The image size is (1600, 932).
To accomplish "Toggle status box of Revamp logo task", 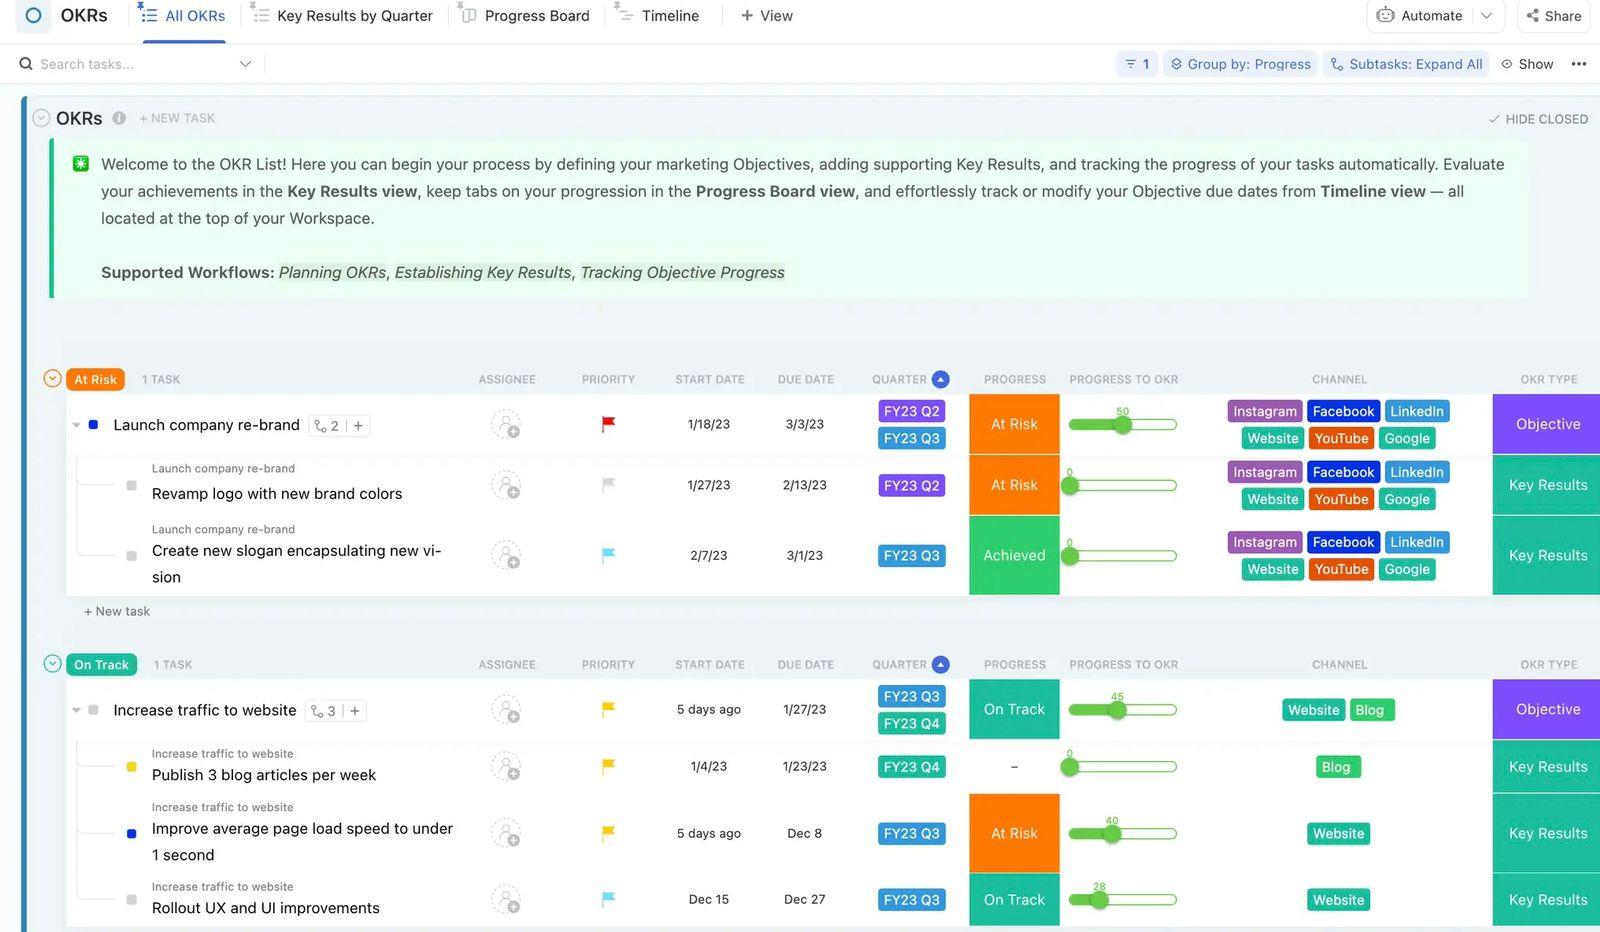I will [131, 486].
